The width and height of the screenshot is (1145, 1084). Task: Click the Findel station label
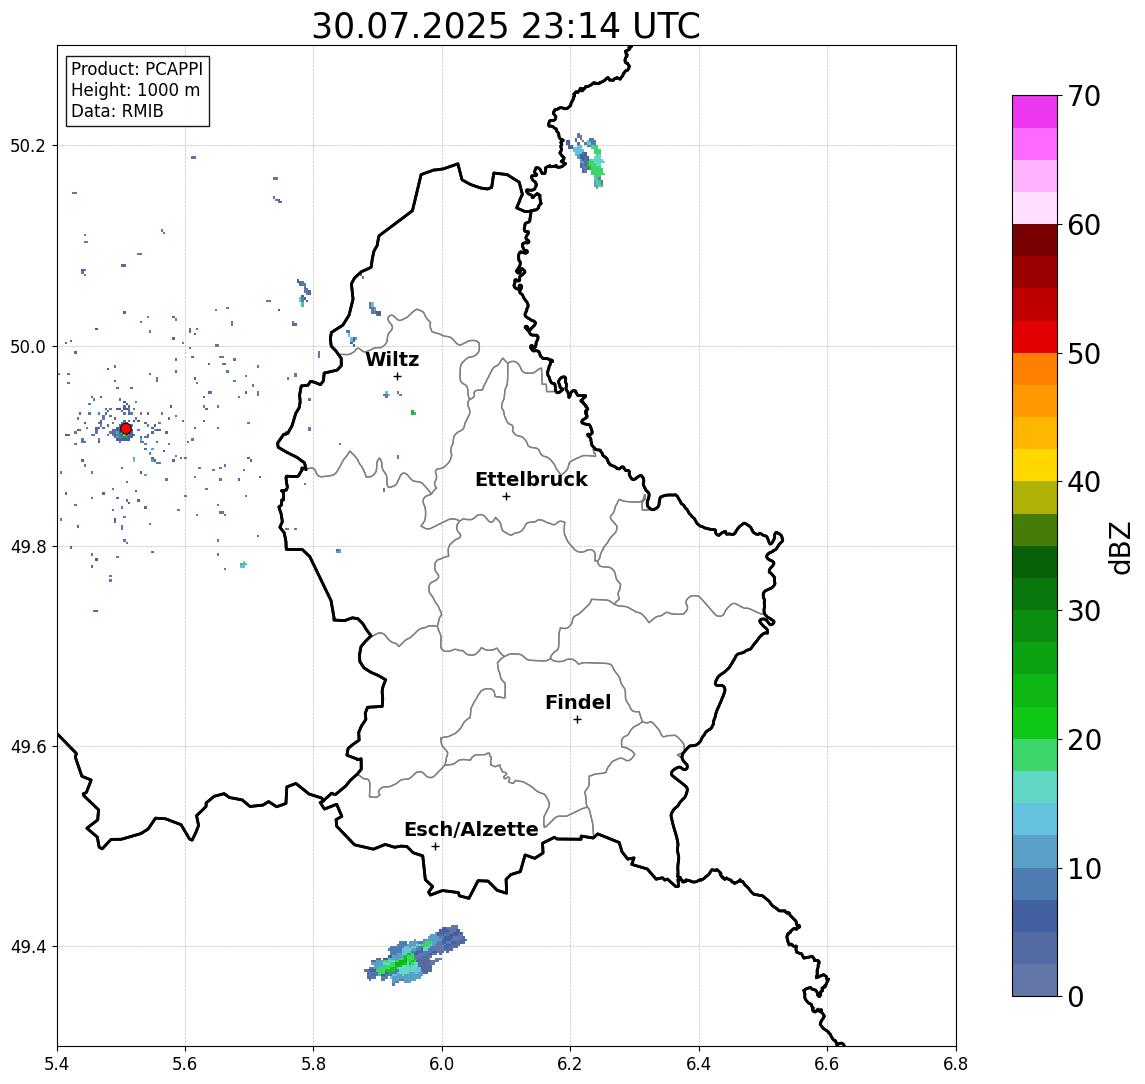coord(578,702)
